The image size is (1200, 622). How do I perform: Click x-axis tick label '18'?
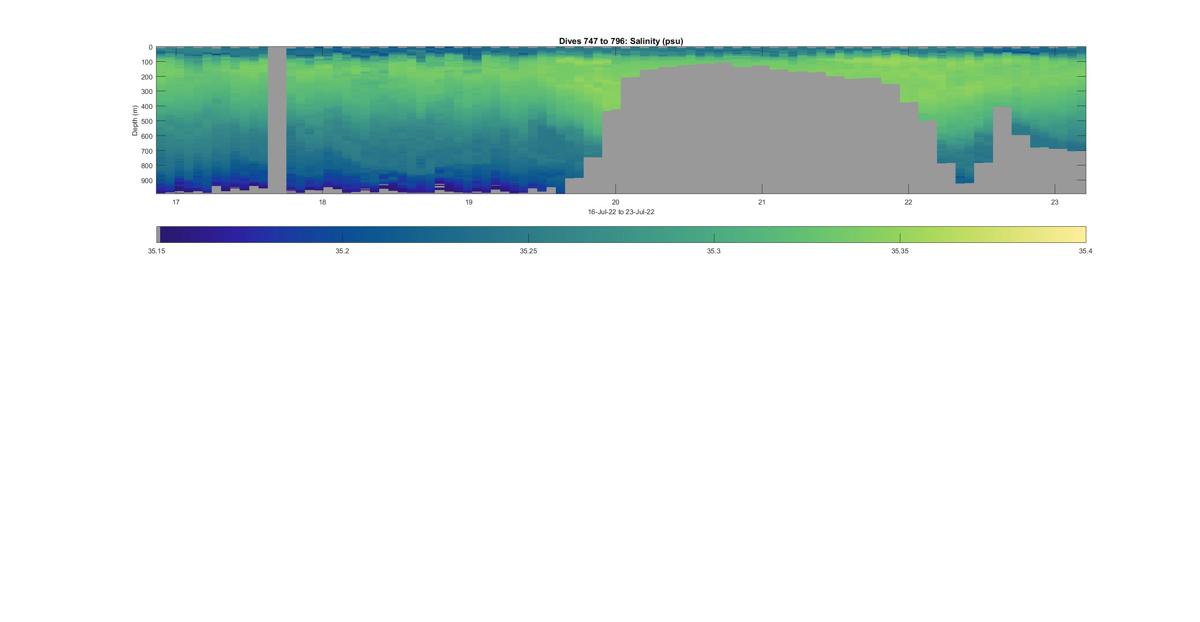click(322, 202)
